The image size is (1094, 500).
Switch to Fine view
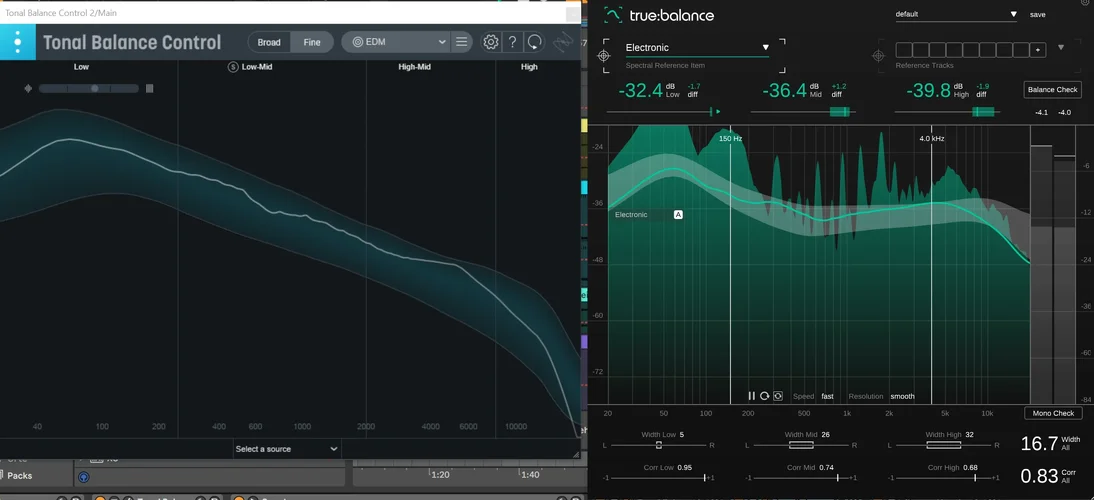coord(312,42)
